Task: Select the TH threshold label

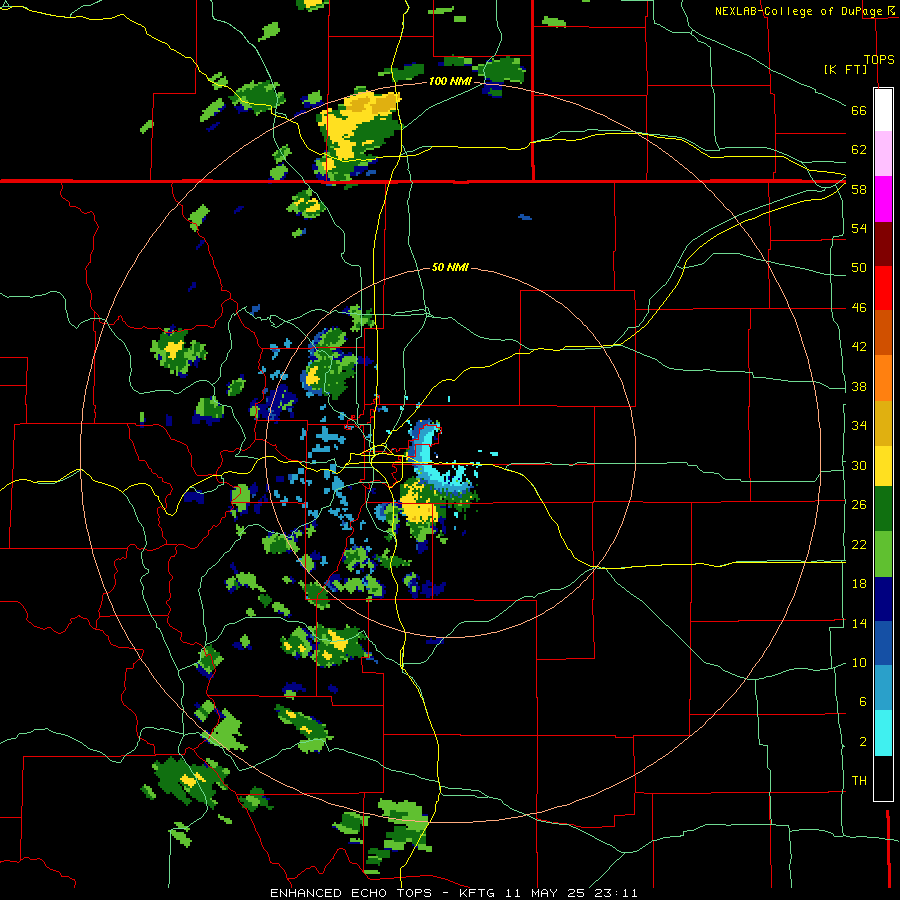Action: pos(859,781)
